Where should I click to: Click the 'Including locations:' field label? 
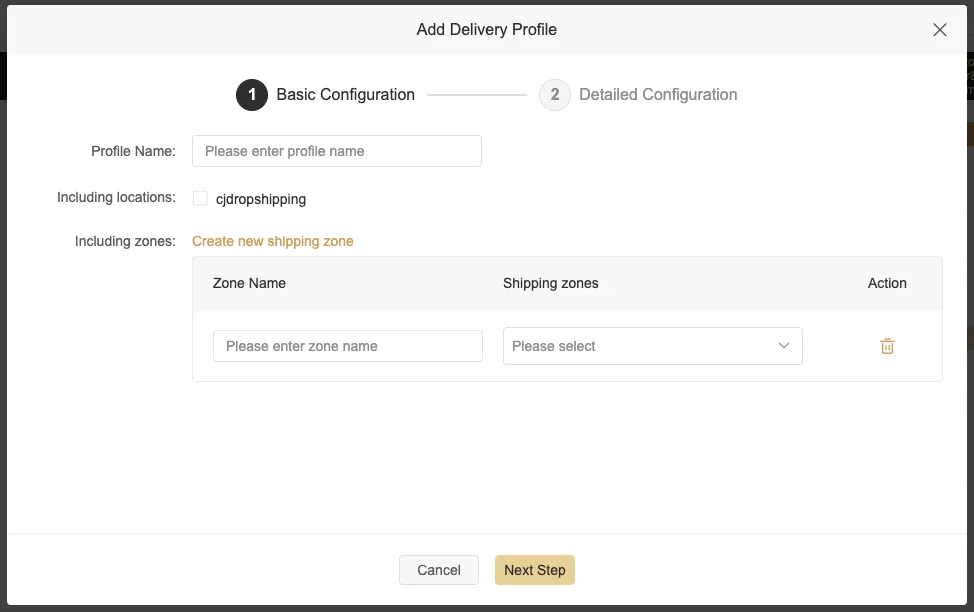click(116, 197)
